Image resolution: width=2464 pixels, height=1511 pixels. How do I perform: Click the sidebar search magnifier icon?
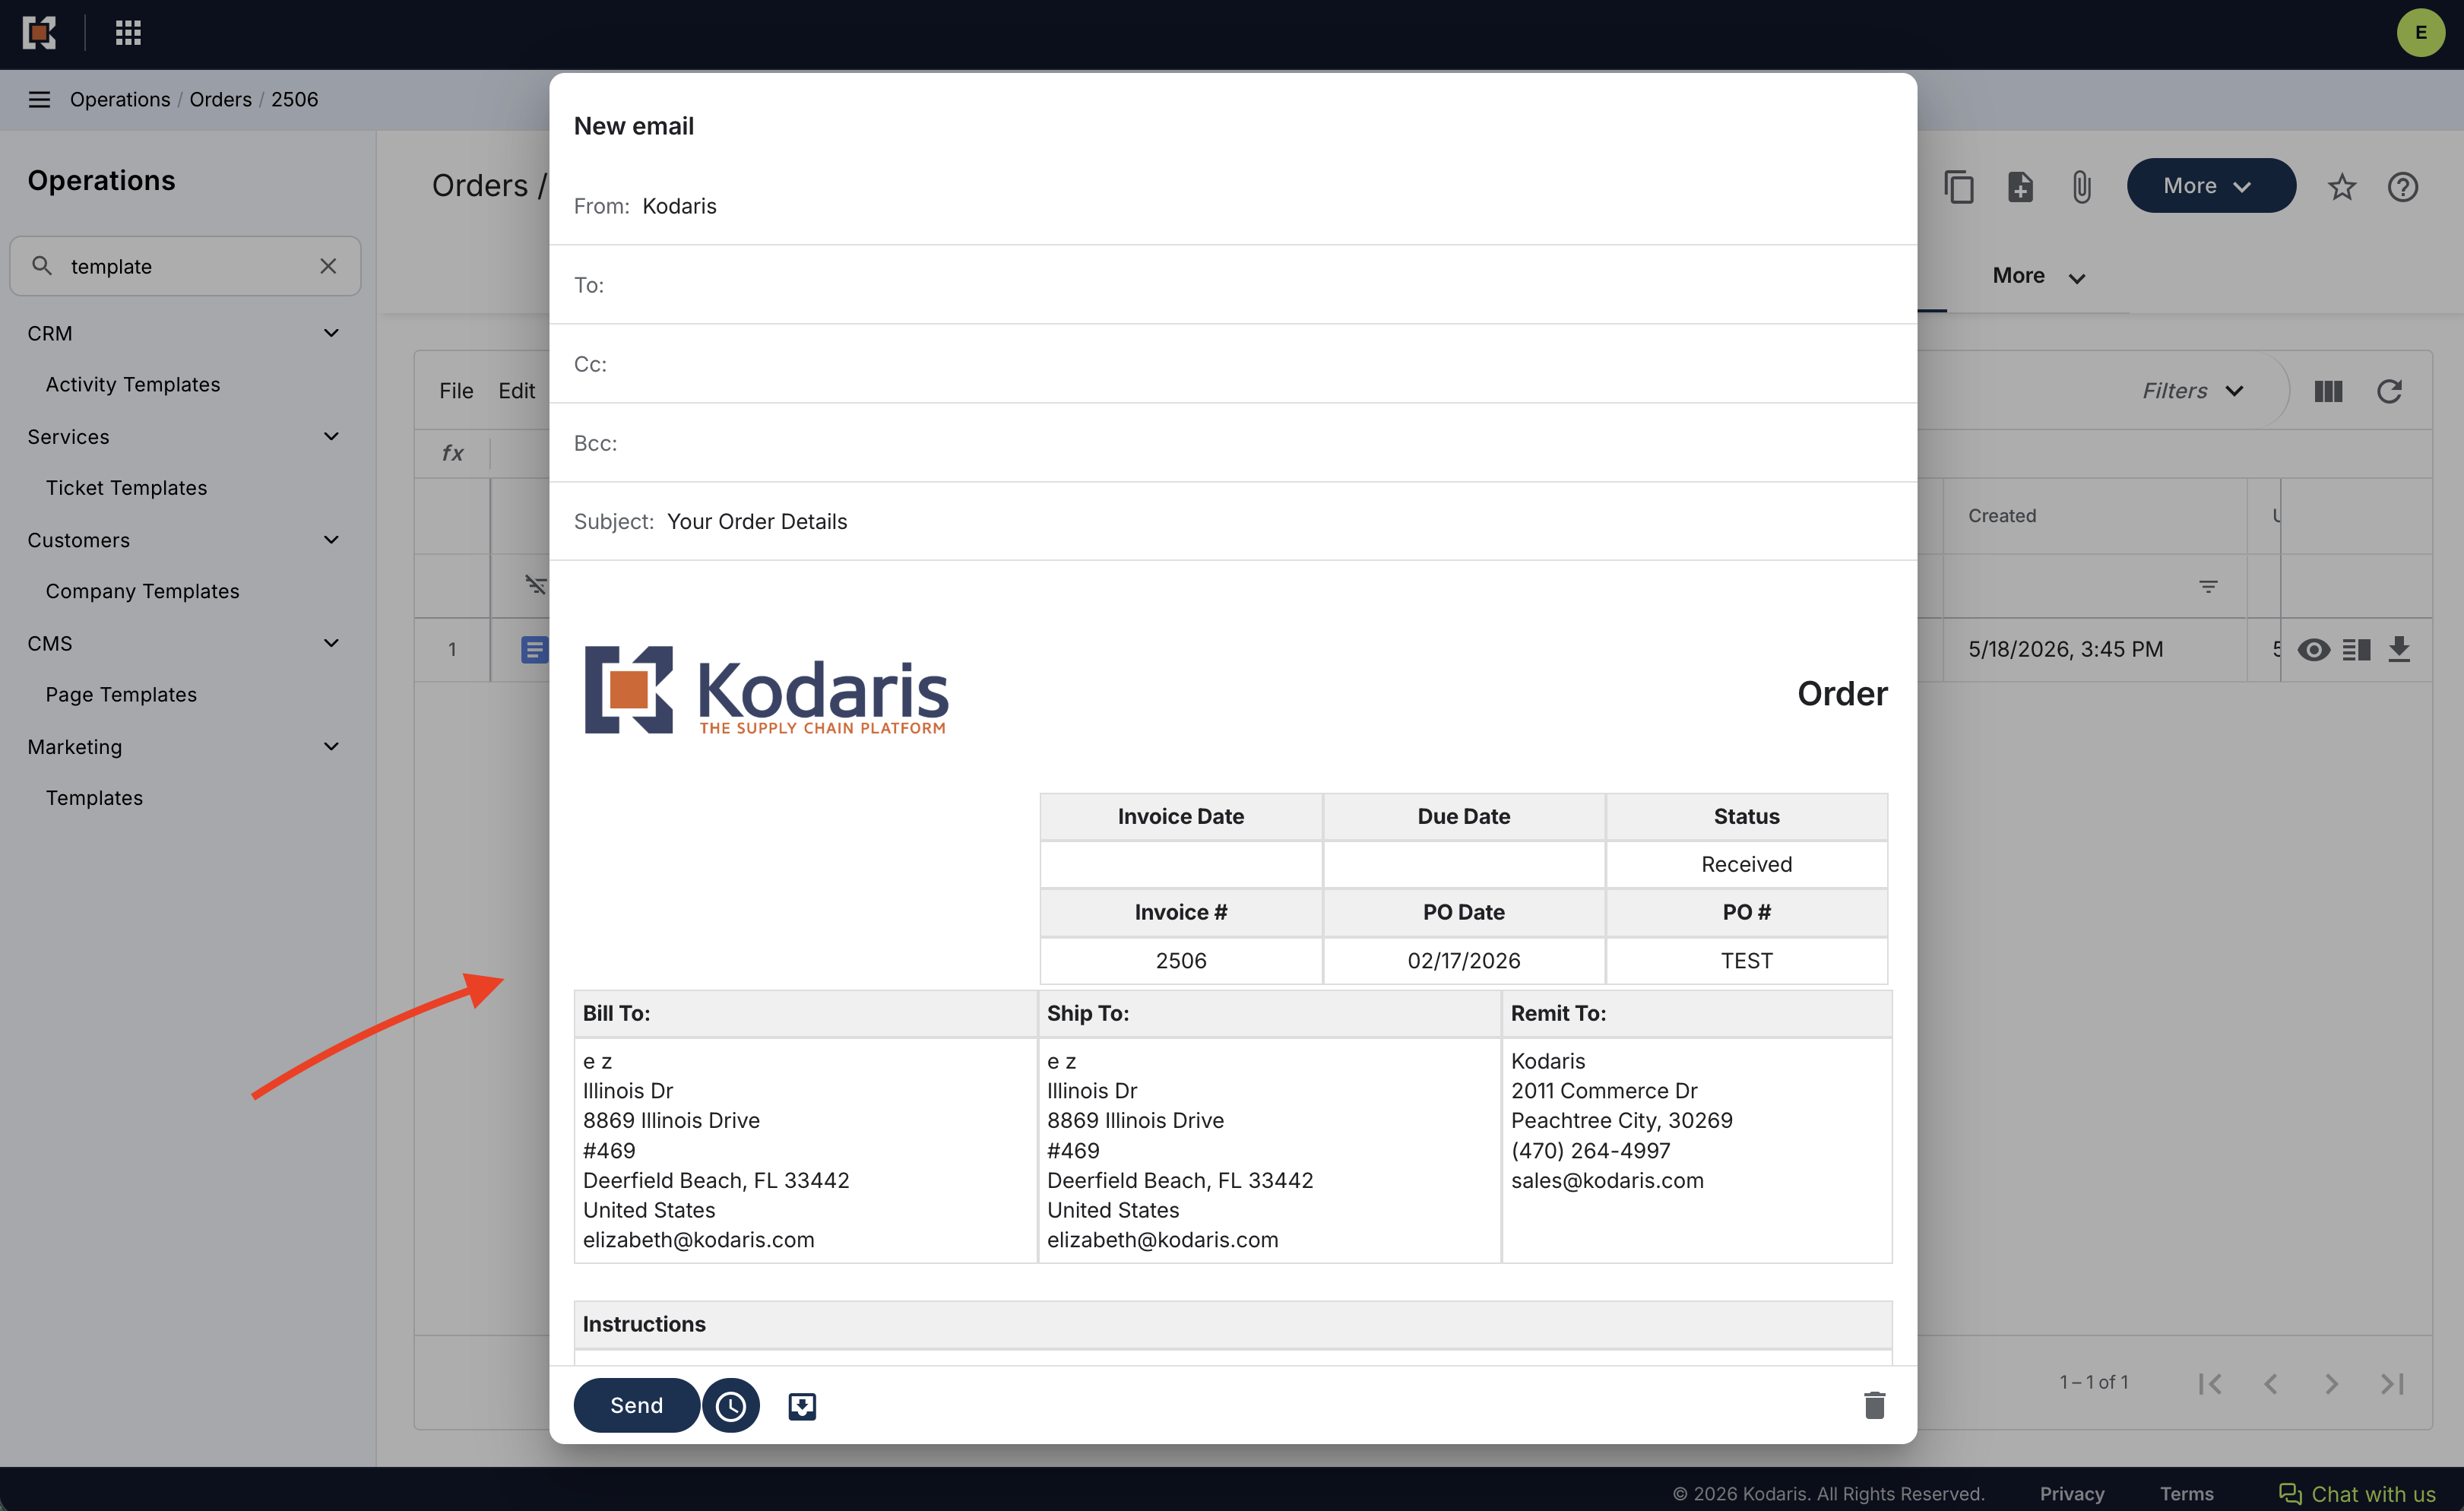(42, 265)
